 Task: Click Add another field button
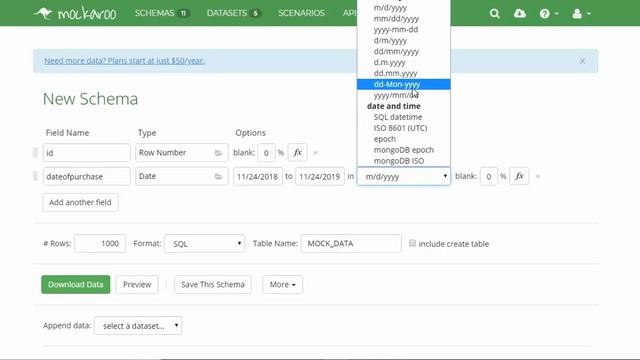pyautogui.click(x=80, y=202)
